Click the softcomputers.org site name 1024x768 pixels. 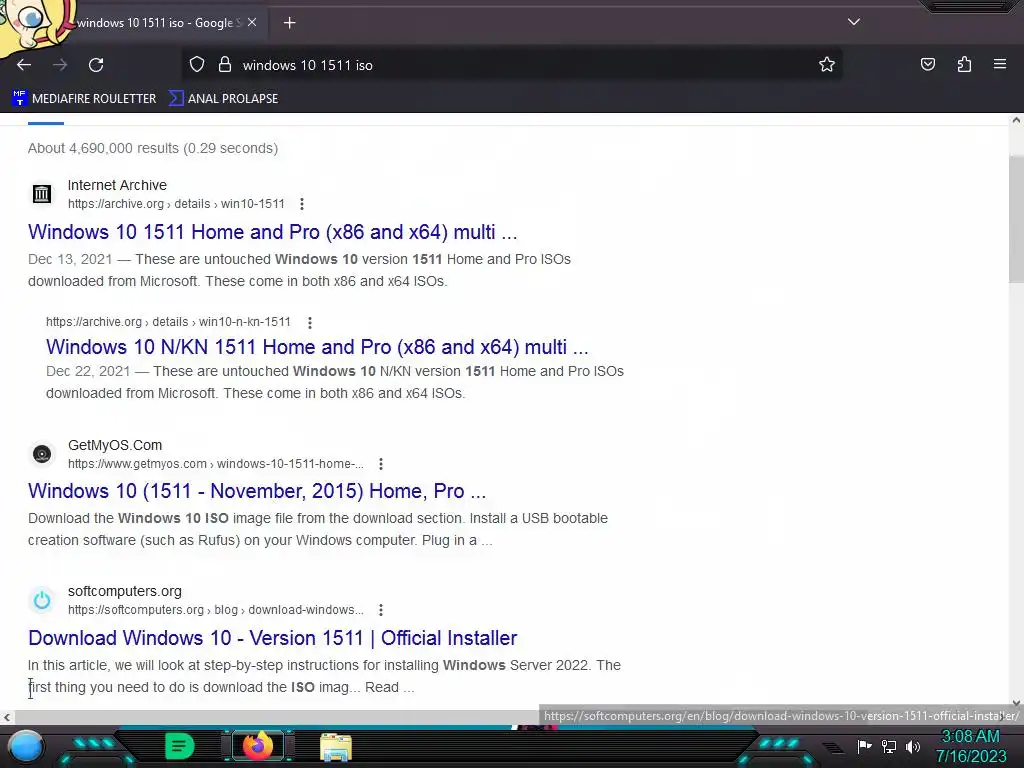(x=125, y=592)
